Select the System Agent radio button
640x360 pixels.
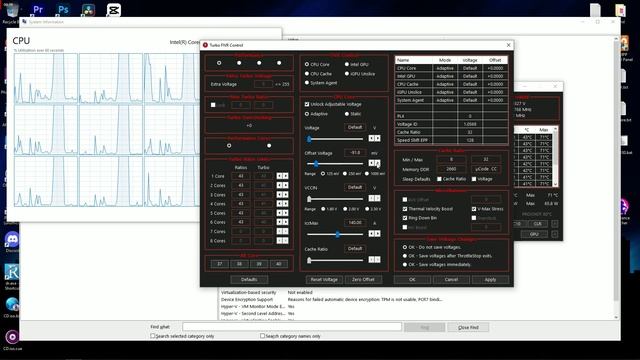[x=307, y=83]
